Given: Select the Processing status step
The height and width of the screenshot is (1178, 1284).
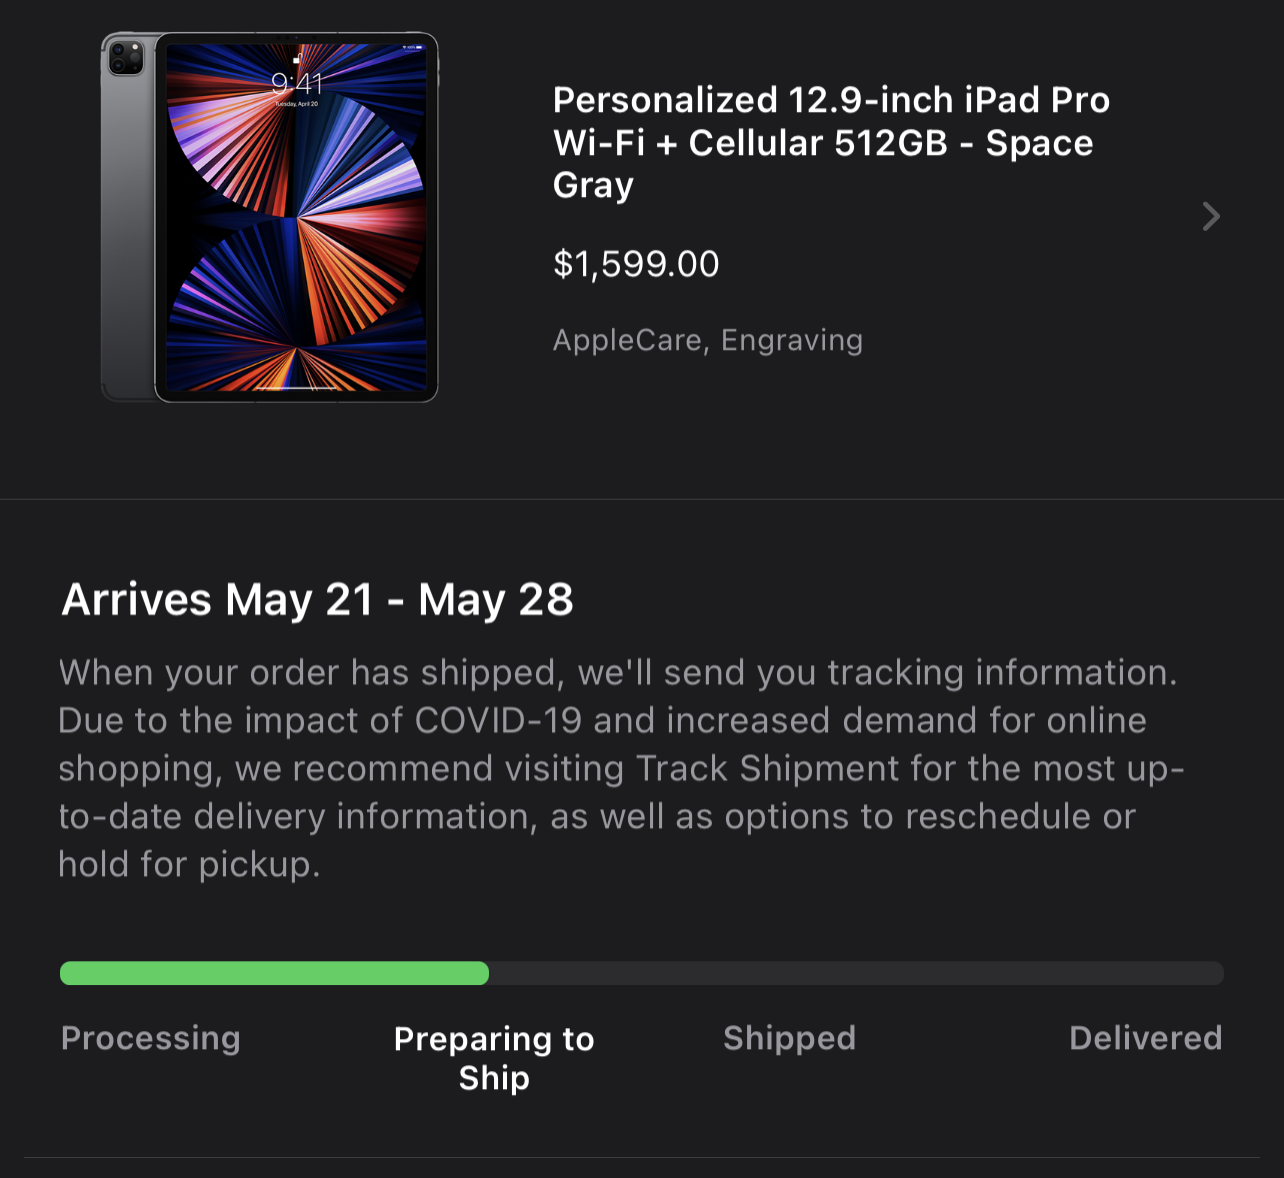Looking at the screenshot, I should tap(151, 1038).
